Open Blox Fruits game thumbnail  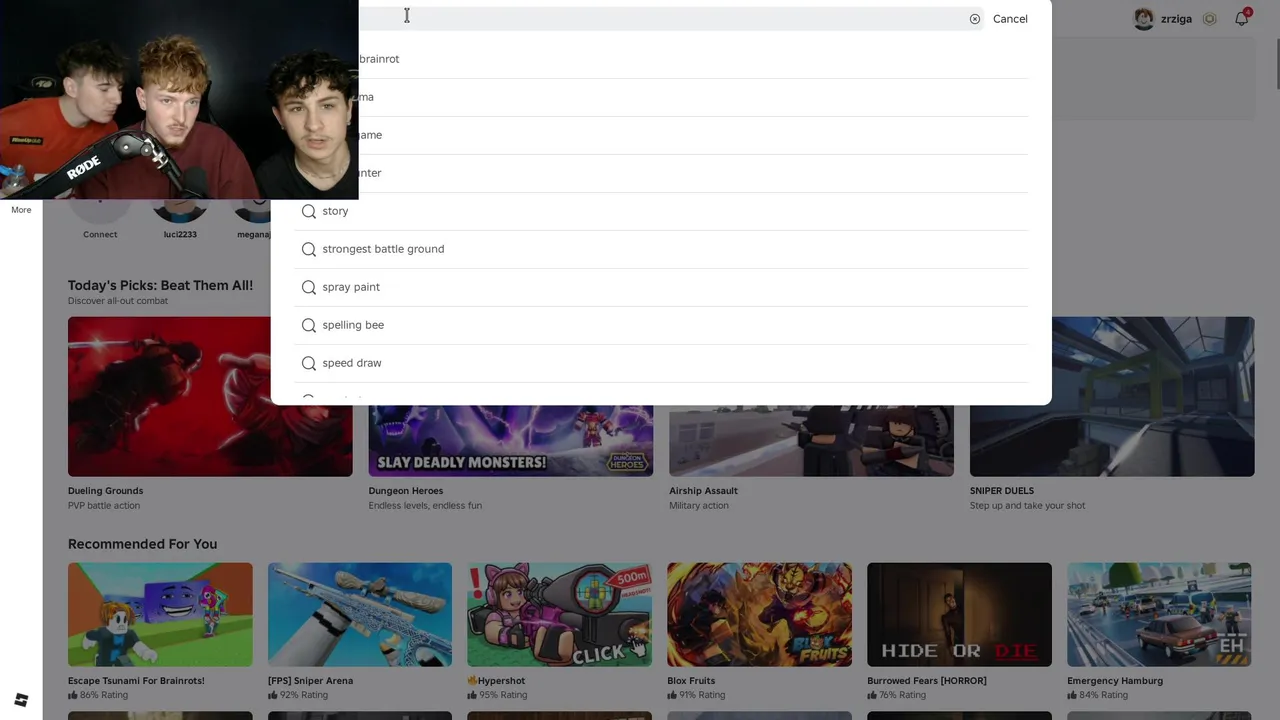760,614
